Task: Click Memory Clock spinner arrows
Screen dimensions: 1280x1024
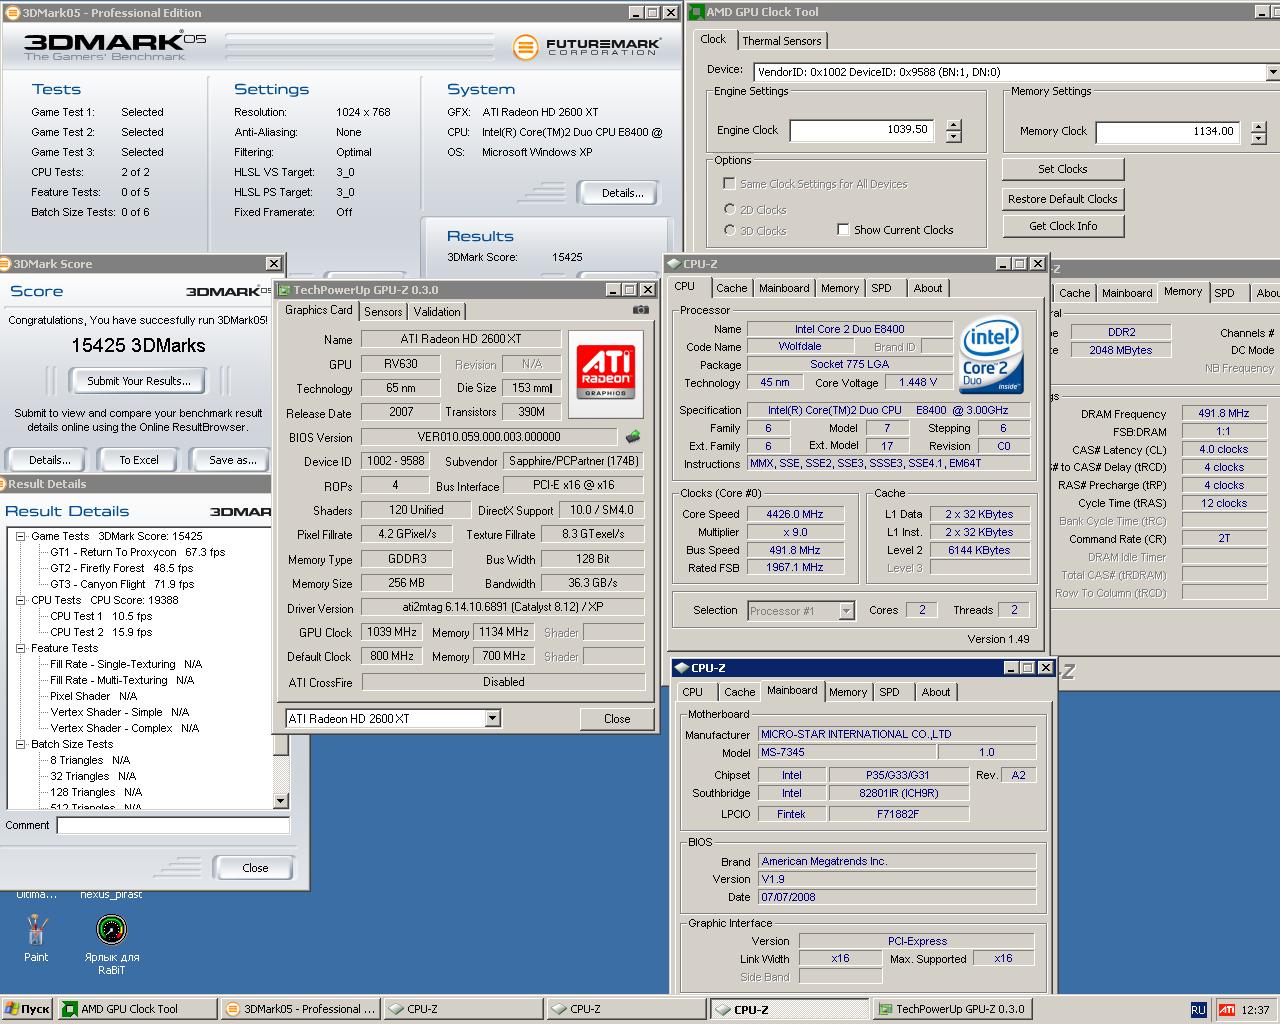Action: [x=1259, y=133]
